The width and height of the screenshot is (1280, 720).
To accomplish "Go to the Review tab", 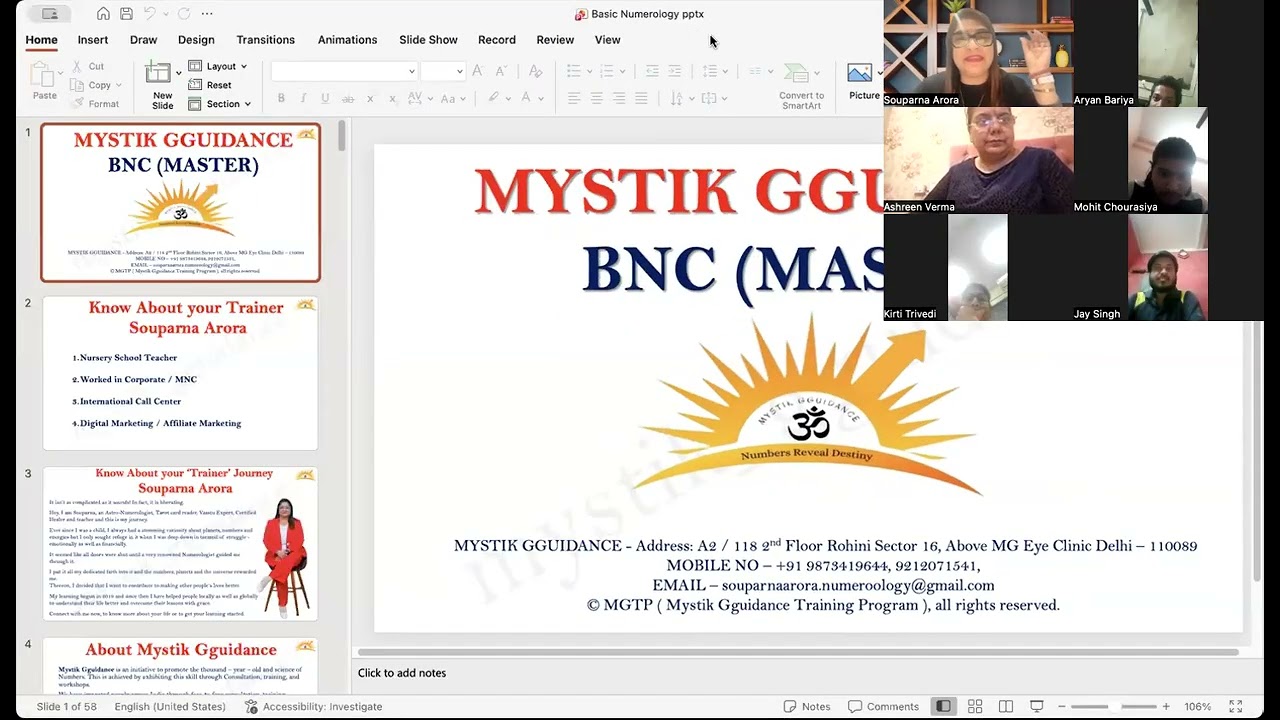I will click(x=555, y=40).
